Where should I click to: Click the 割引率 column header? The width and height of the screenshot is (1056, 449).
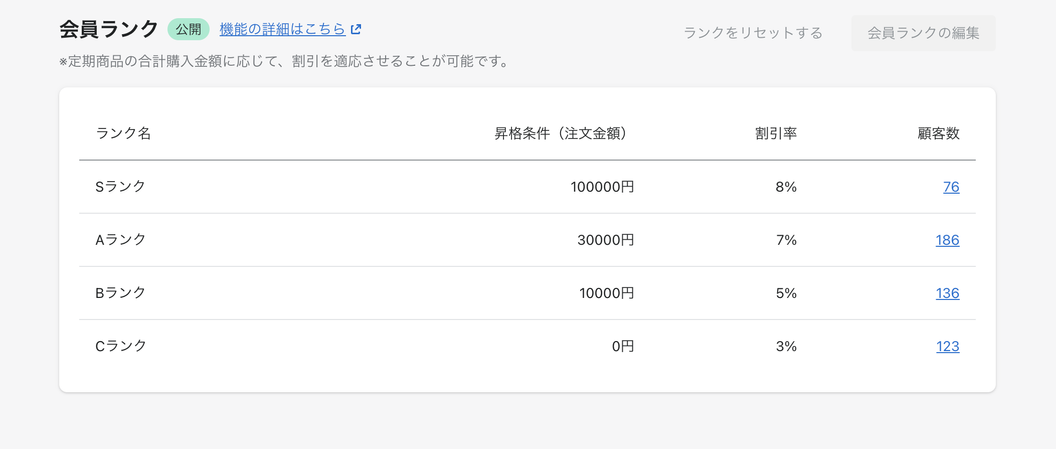point(776,133)
